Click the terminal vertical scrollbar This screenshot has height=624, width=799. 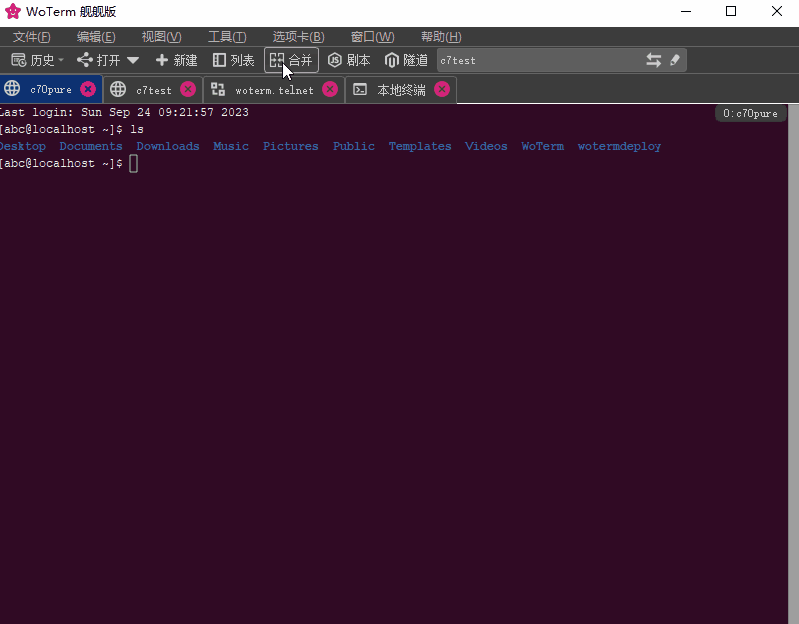coord(793,364)
